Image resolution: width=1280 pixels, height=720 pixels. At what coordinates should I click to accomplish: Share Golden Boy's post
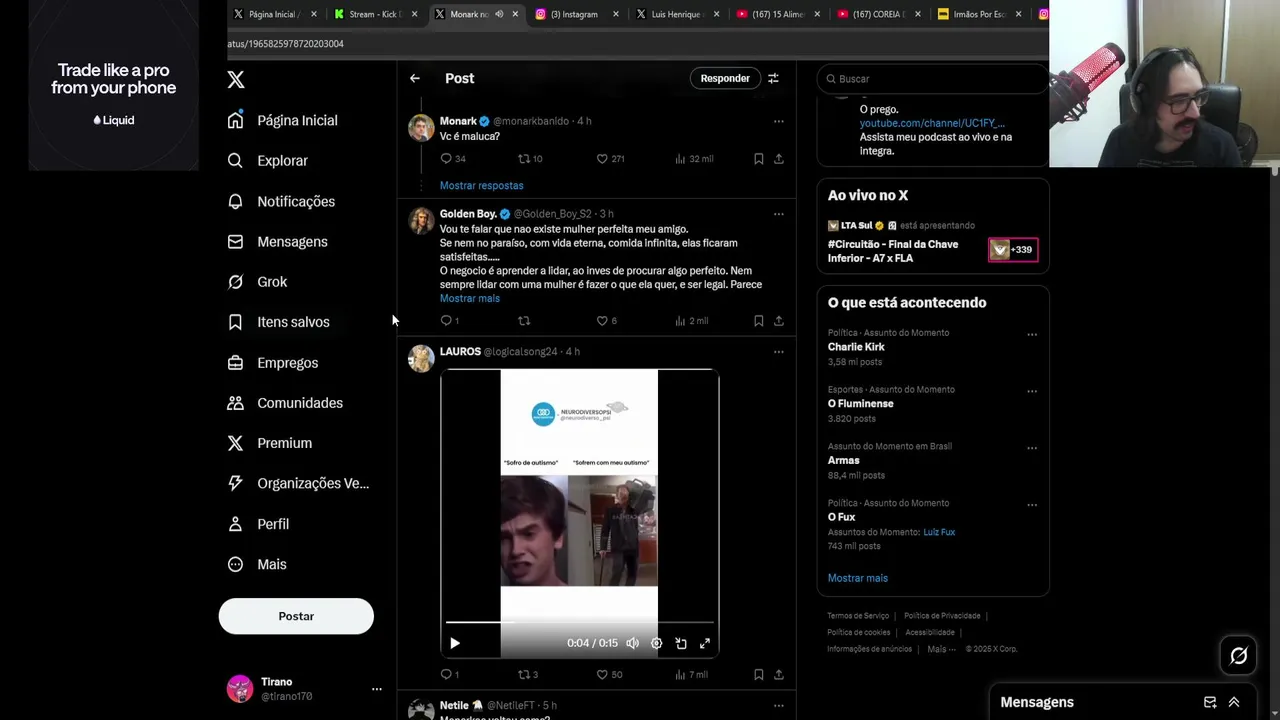pyautogui.click(x=779, y=320)
